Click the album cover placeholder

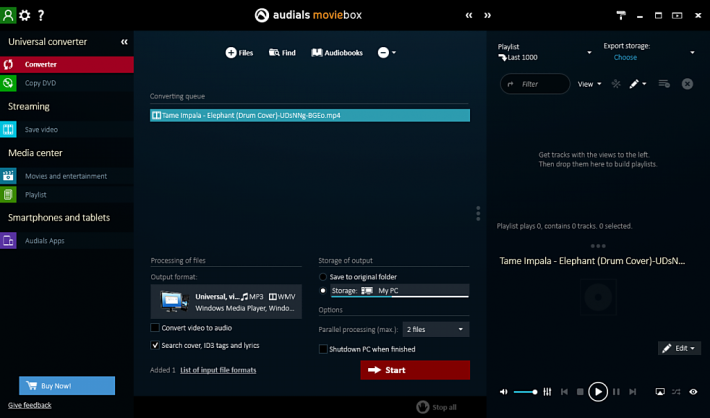tap(598, 297)
